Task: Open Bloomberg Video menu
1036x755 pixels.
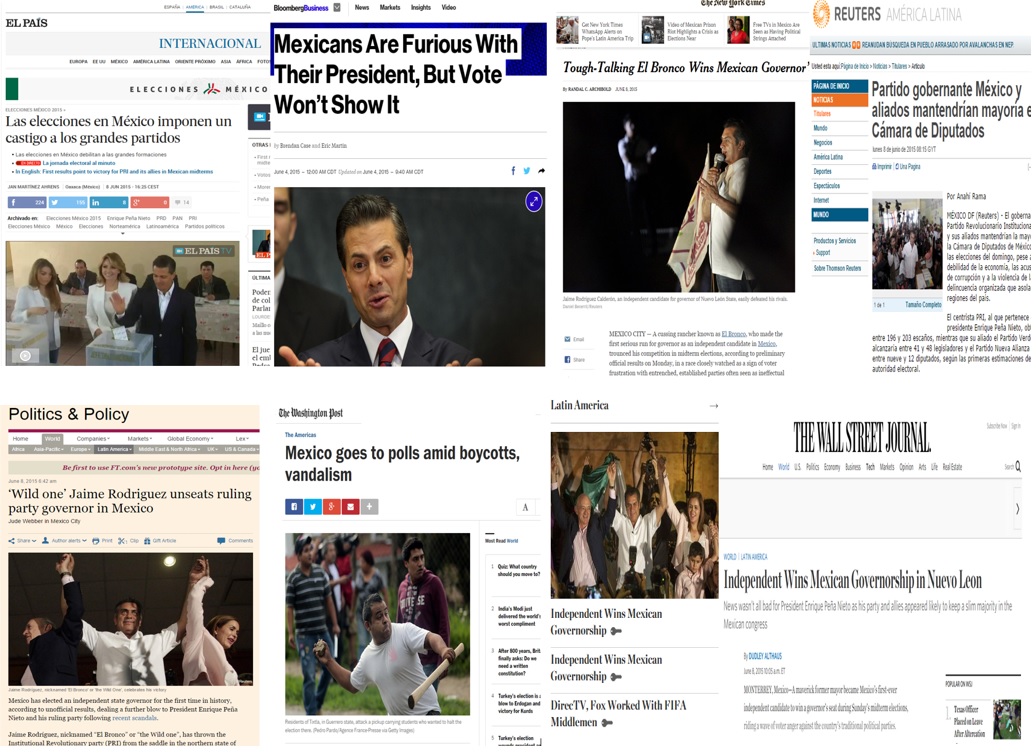Action: click(449, 7)
